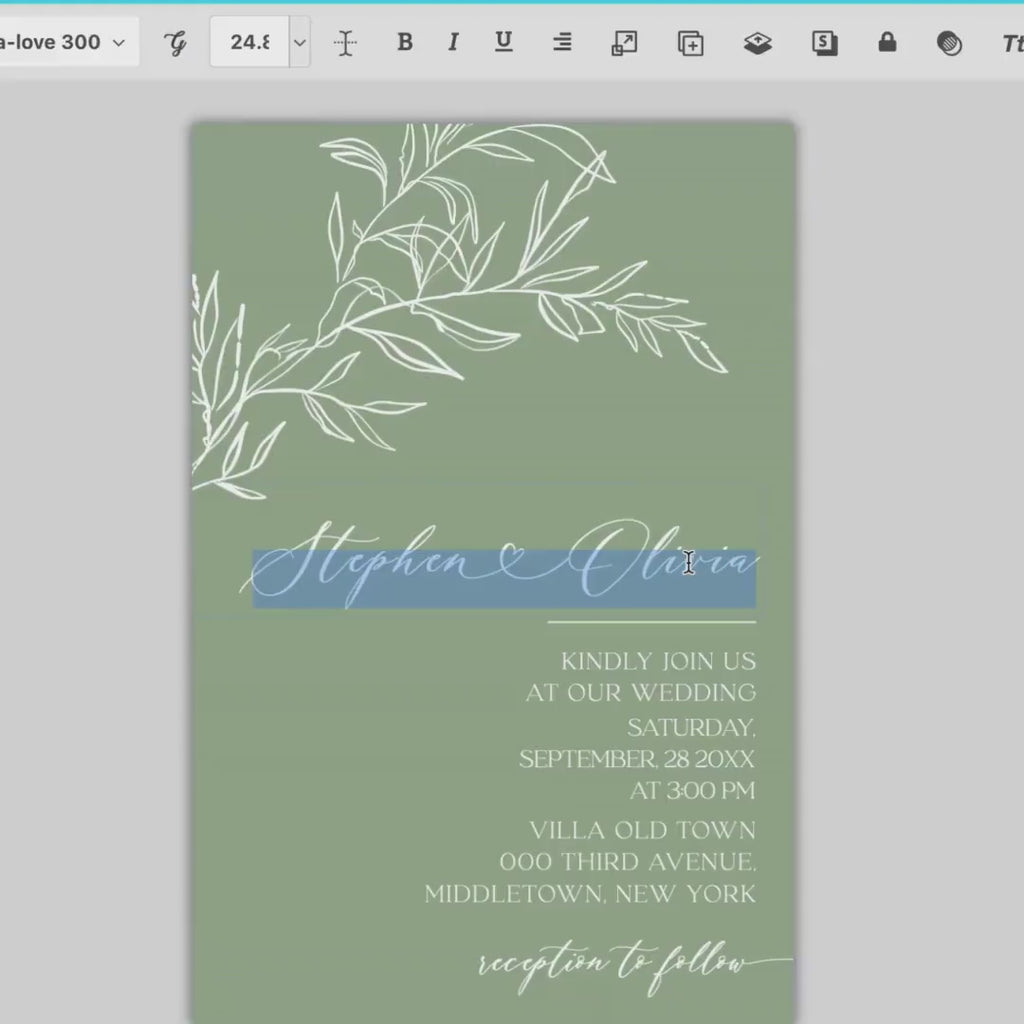Image resolution: width=1024 pixels, height=1024 pixels.
Task: Click the text case 'Tt' icon
Action: (x=1012, y=43)
